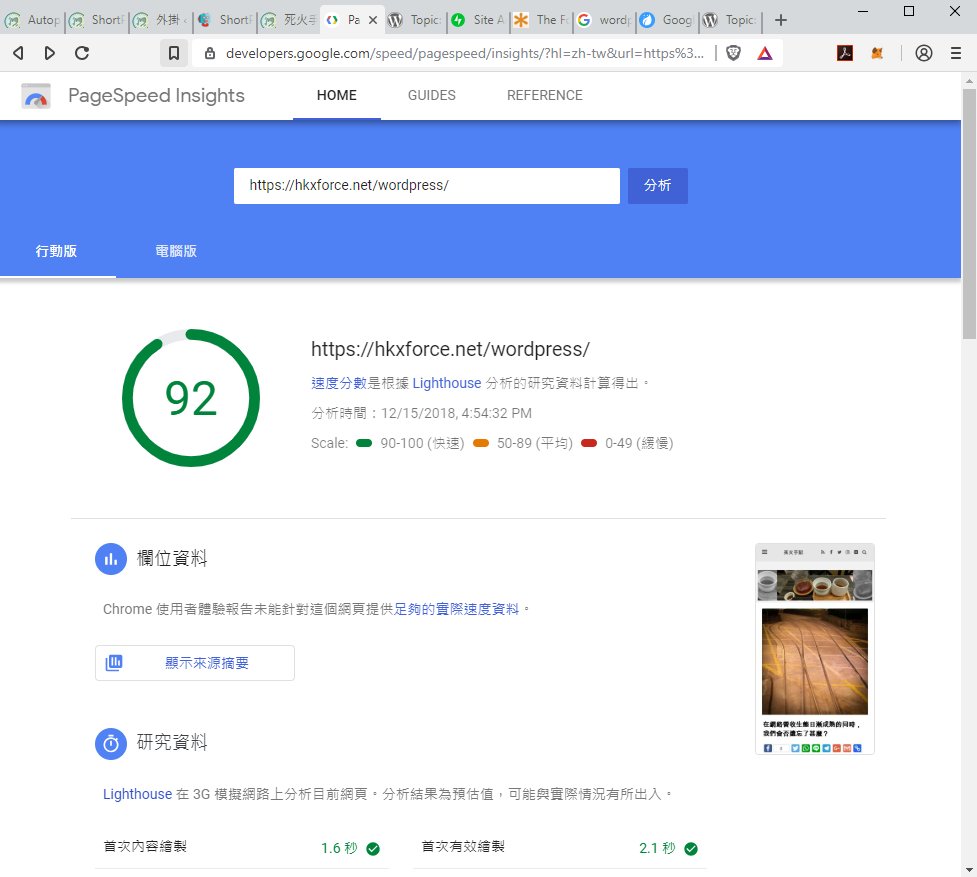
Task: Click the vertical page scrollbar thumb
Action: tap(969, 214)
